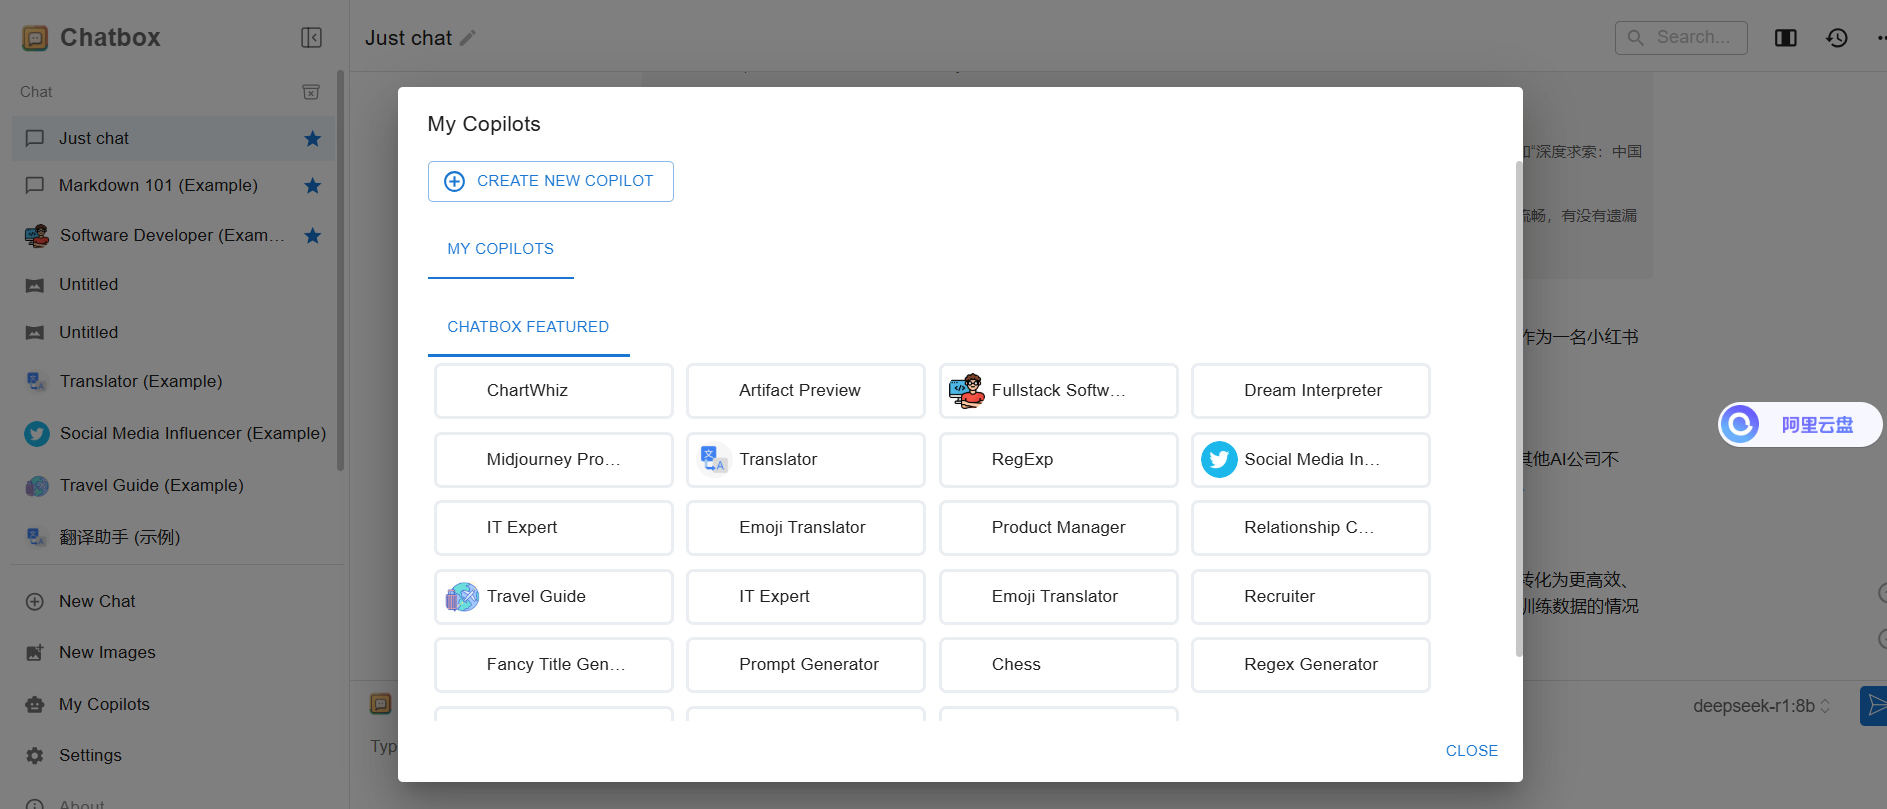Open the Travel Guide (Example) chat
This screenshot has height=809, width=1887.
[x=173, y=486]
